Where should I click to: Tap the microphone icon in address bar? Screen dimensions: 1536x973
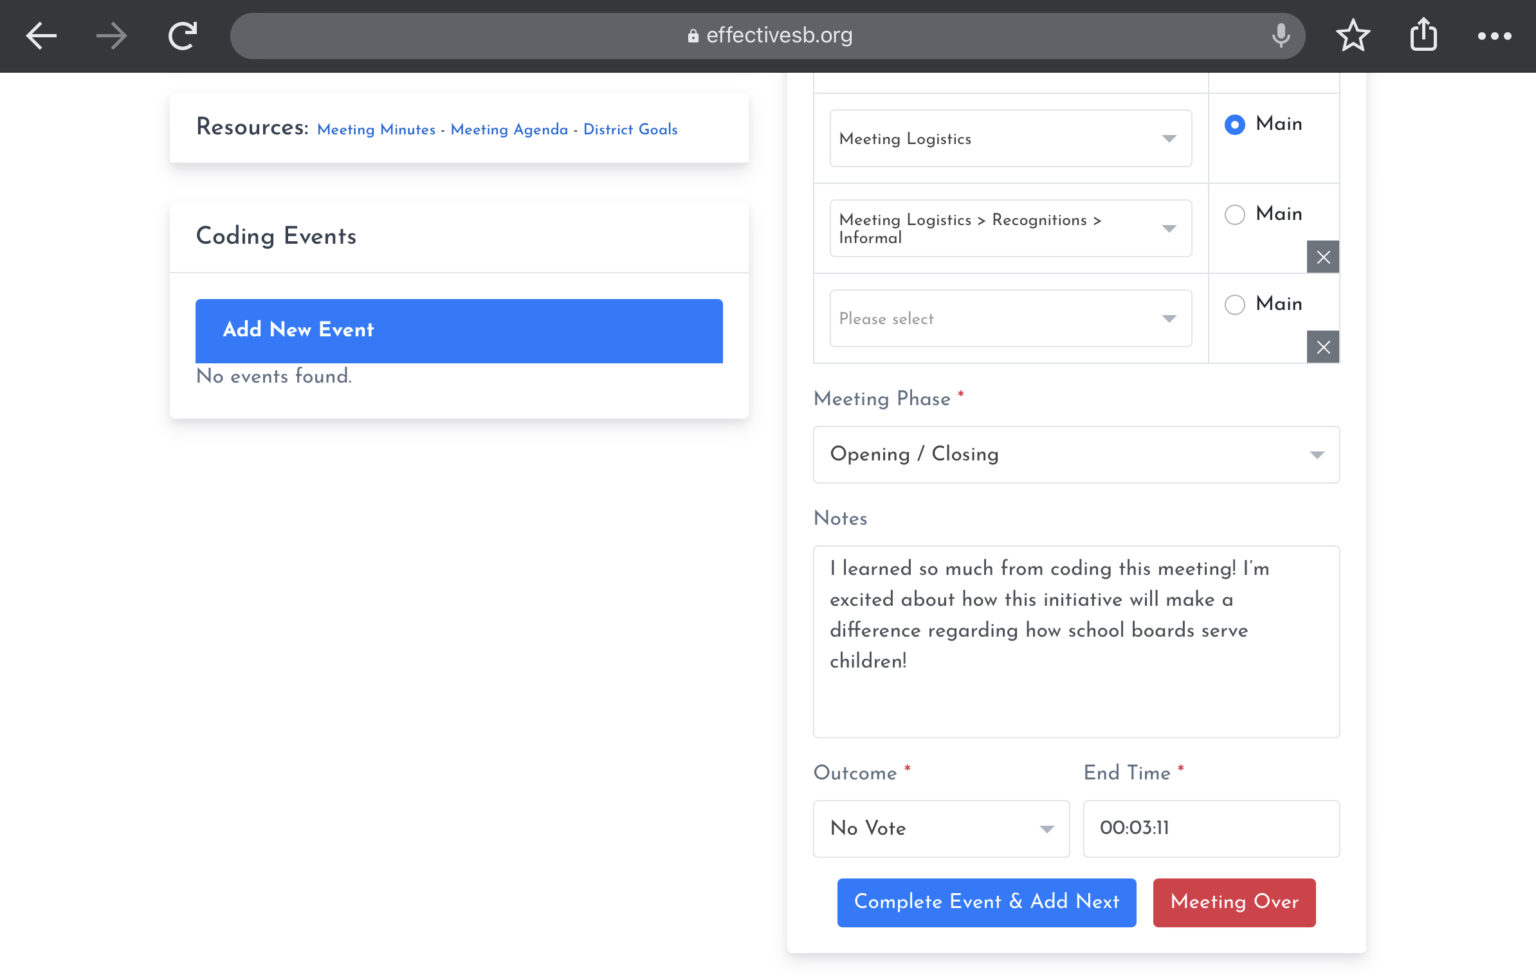[x=1280, y=36]
